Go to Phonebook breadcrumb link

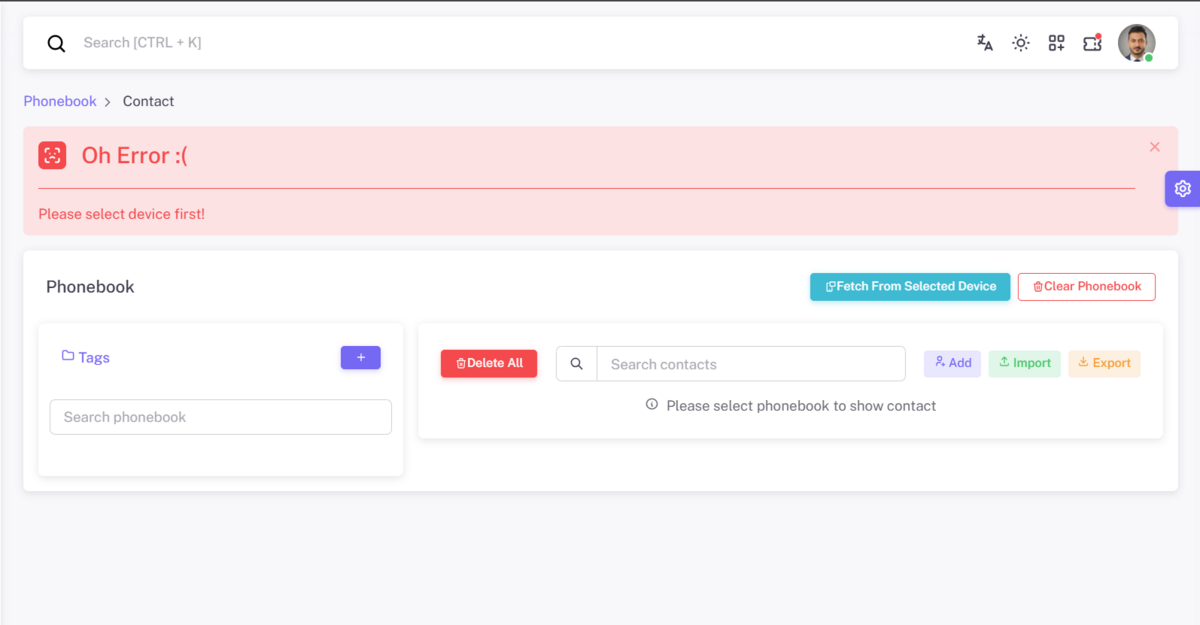click(60, 101)
